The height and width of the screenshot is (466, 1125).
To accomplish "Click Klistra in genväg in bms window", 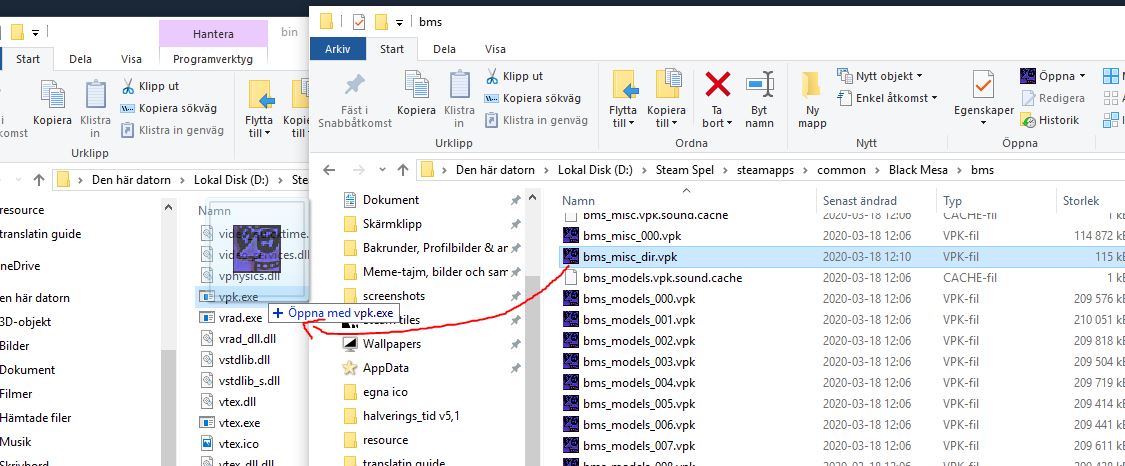I will pyautogui.click(x=536, y=120).
